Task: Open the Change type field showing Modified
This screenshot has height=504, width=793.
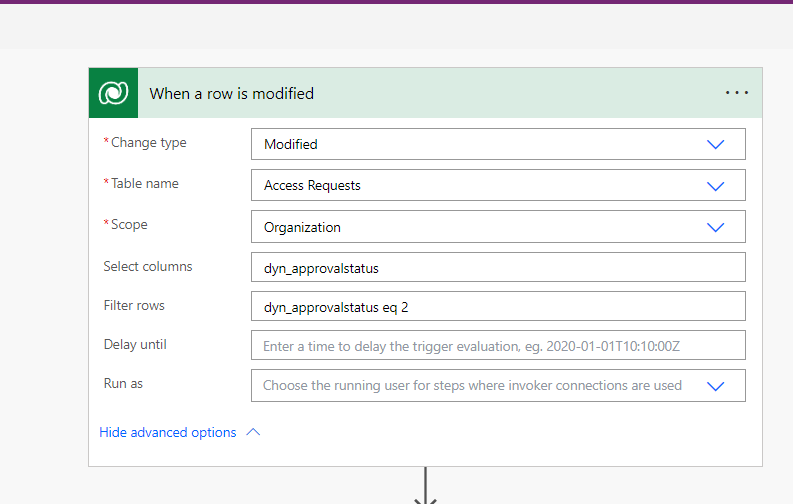Action: tap(480, 144)
